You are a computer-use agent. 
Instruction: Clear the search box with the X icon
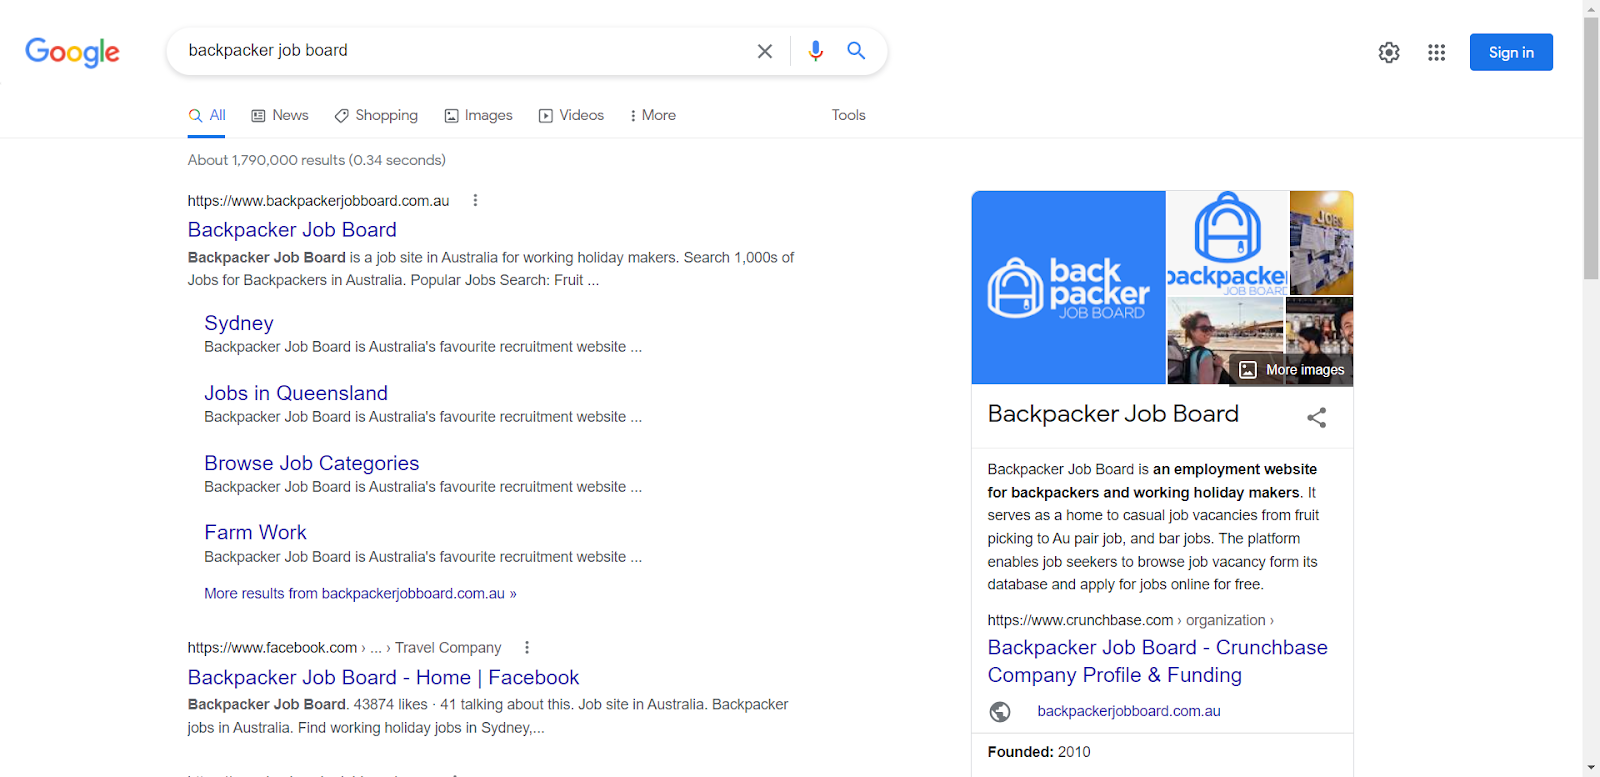[765, 51]
